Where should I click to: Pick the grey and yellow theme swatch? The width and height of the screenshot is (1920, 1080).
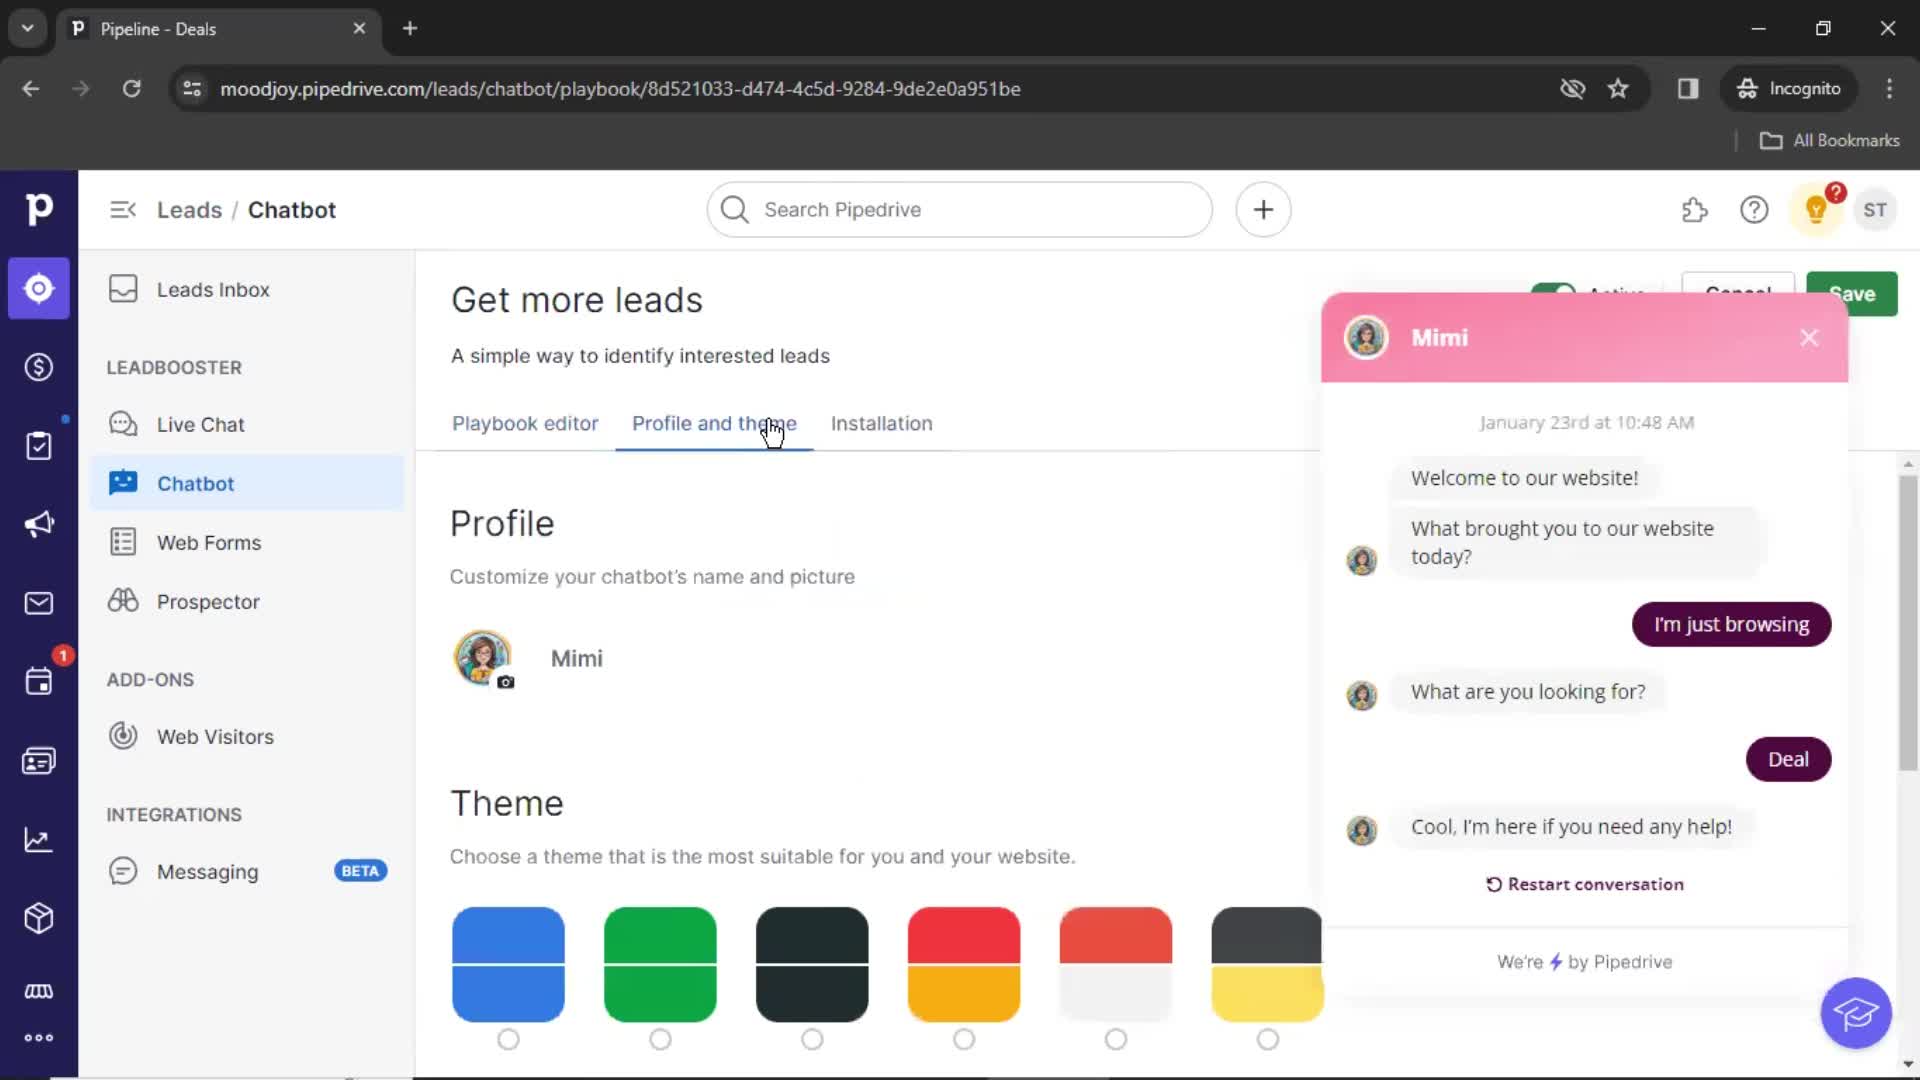[x=1267, y=965]
